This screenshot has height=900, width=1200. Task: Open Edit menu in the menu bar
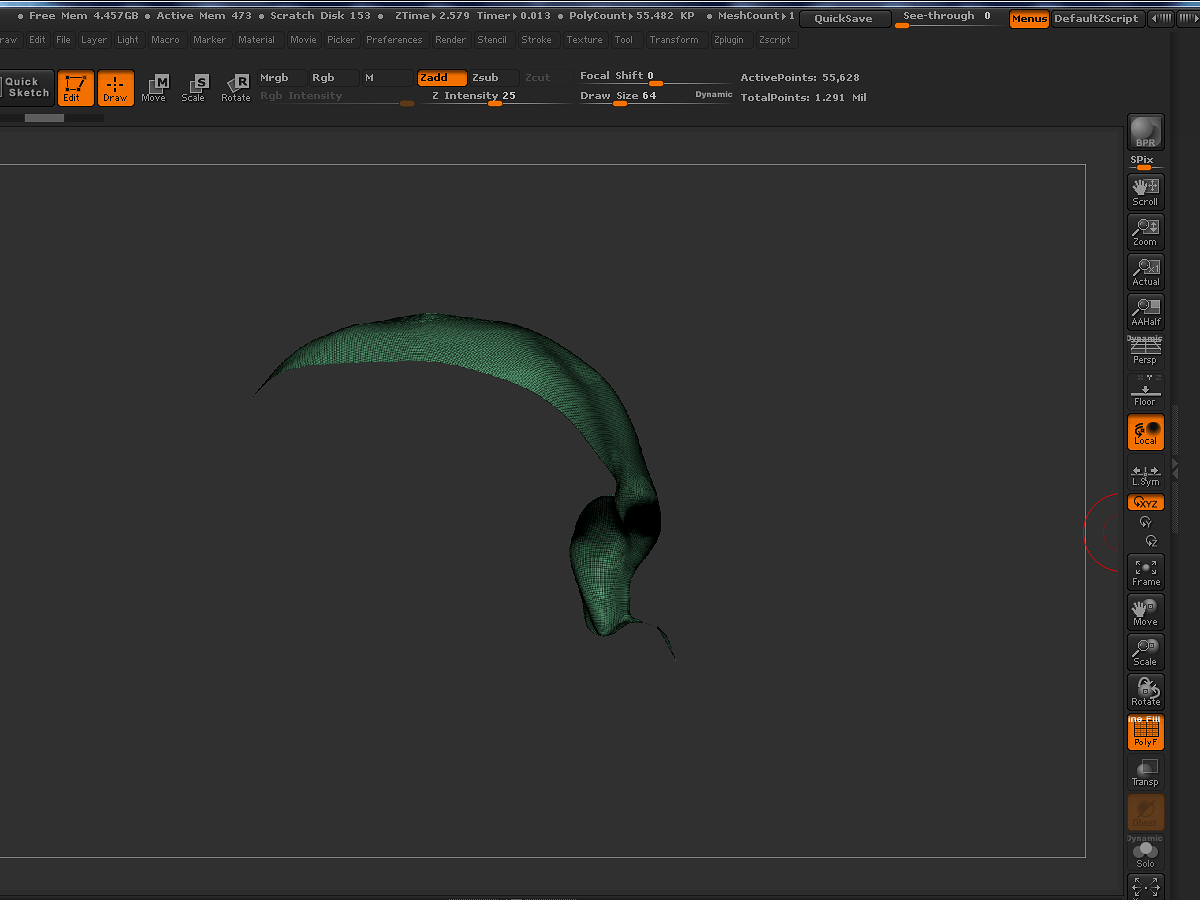pos(37,40)
